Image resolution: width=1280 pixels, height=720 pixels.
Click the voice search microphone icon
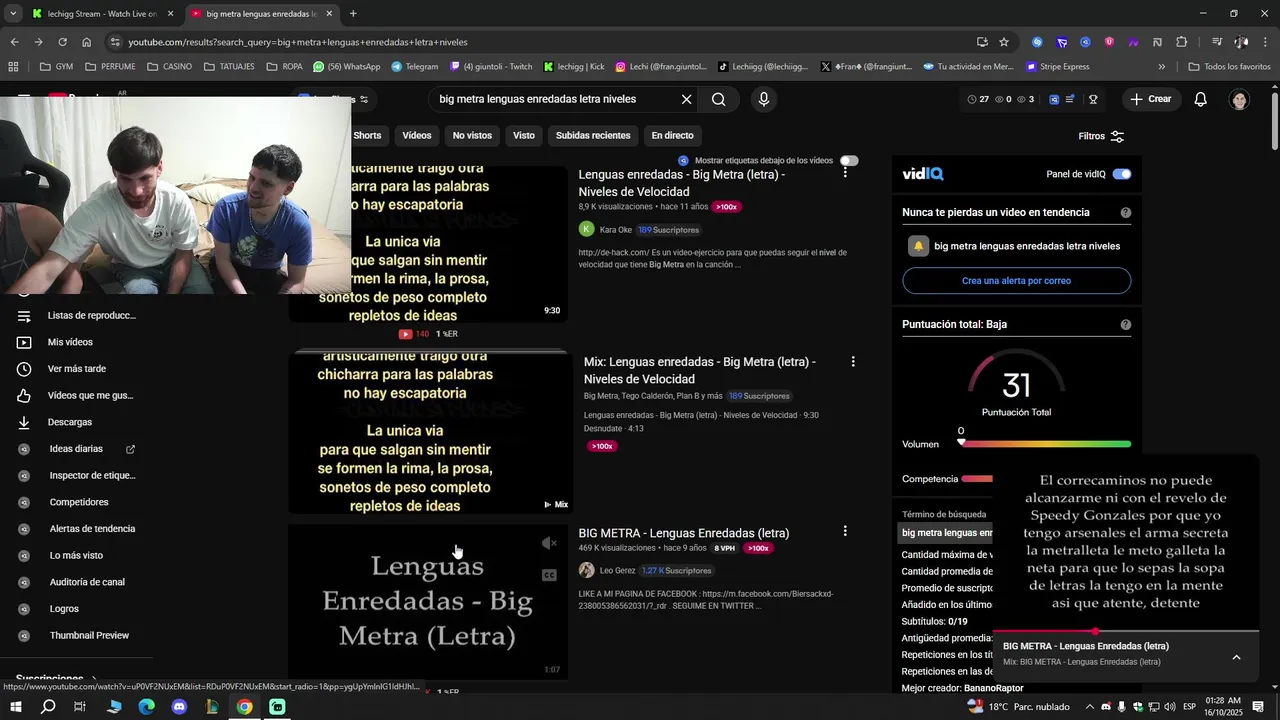click(x=764, y=99)
